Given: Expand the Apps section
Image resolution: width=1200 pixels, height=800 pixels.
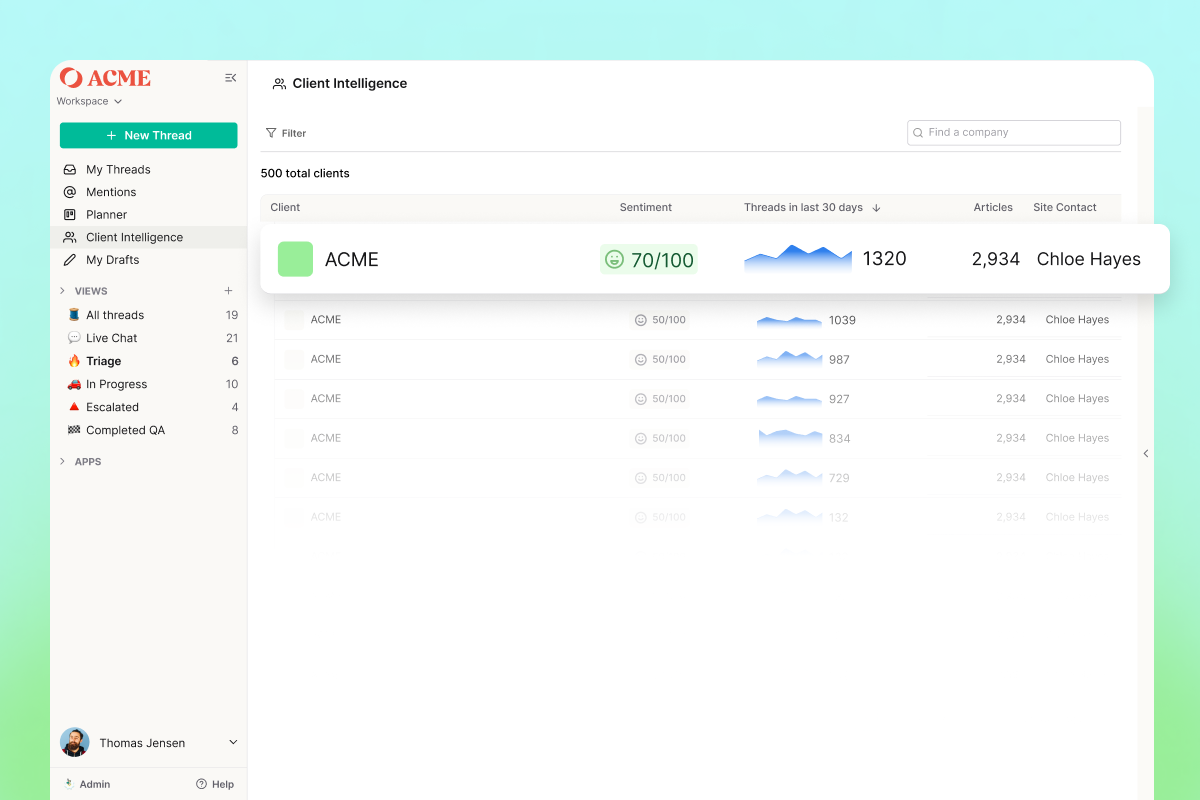Looking at the screenshot, I should coord(63,462).
